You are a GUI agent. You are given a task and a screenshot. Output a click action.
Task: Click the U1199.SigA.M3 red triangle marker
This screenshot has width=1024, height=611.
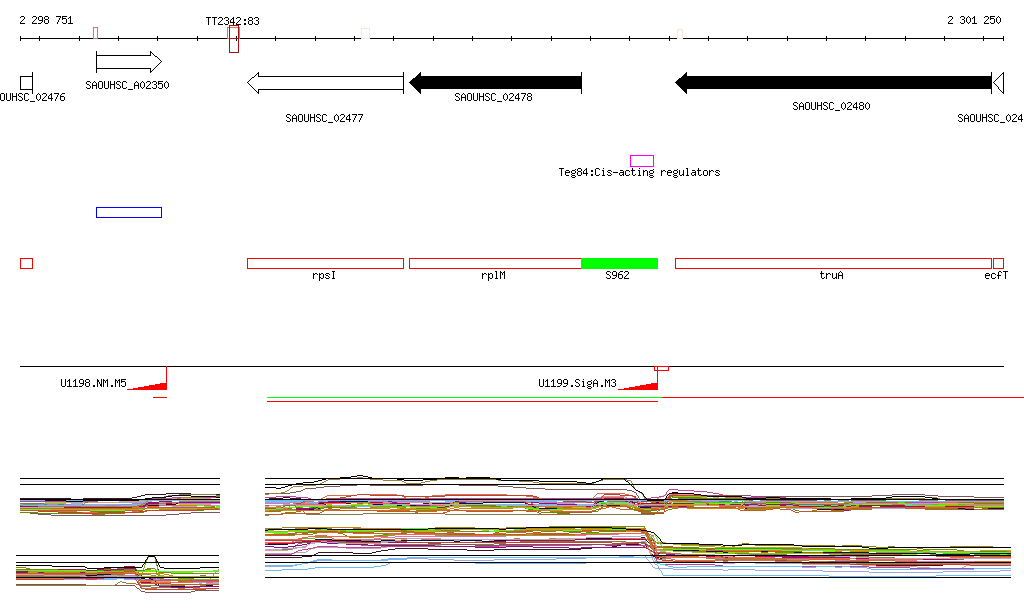point(639,385)
